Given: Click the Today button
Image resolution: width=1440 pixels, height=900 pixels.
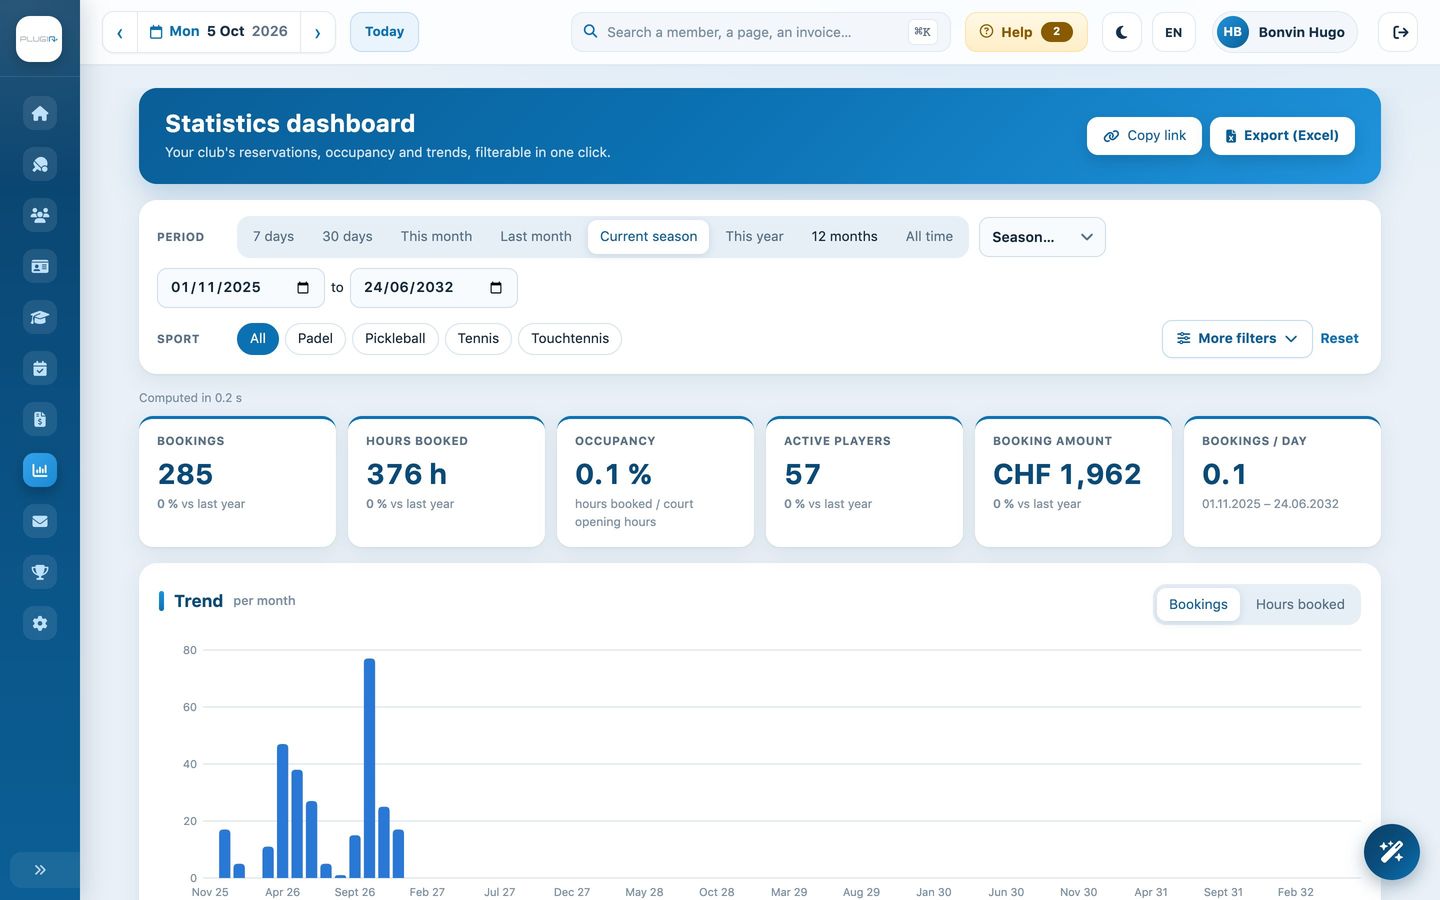Looking at the screenshot, I should [x=384, y=32].
